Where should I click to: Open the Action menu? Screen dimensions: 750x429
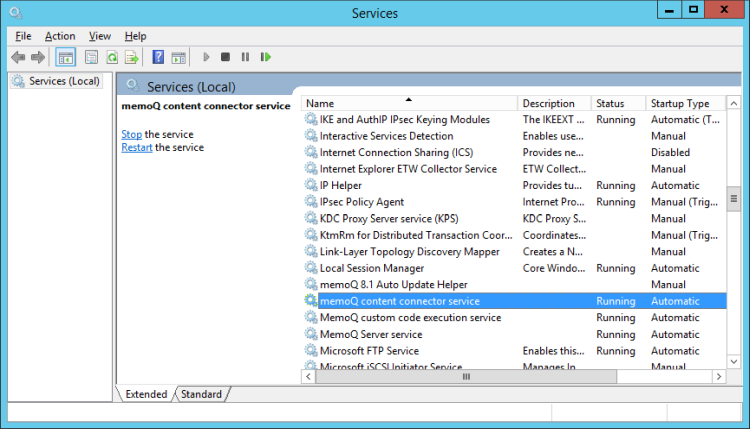[x=60, y=36]
